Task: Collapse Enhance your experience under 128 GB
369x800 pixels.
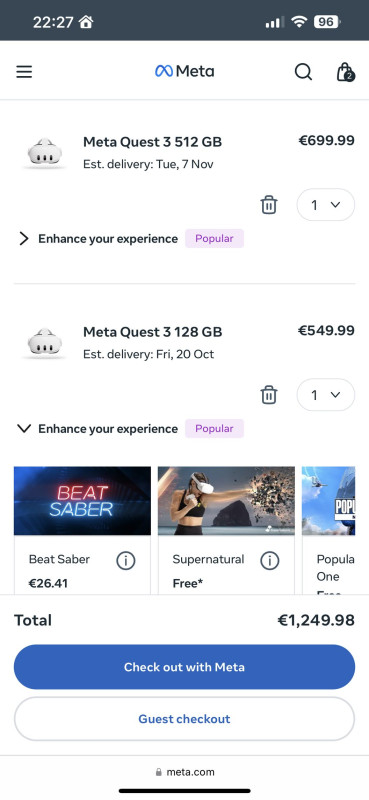Action: point(98,429)
